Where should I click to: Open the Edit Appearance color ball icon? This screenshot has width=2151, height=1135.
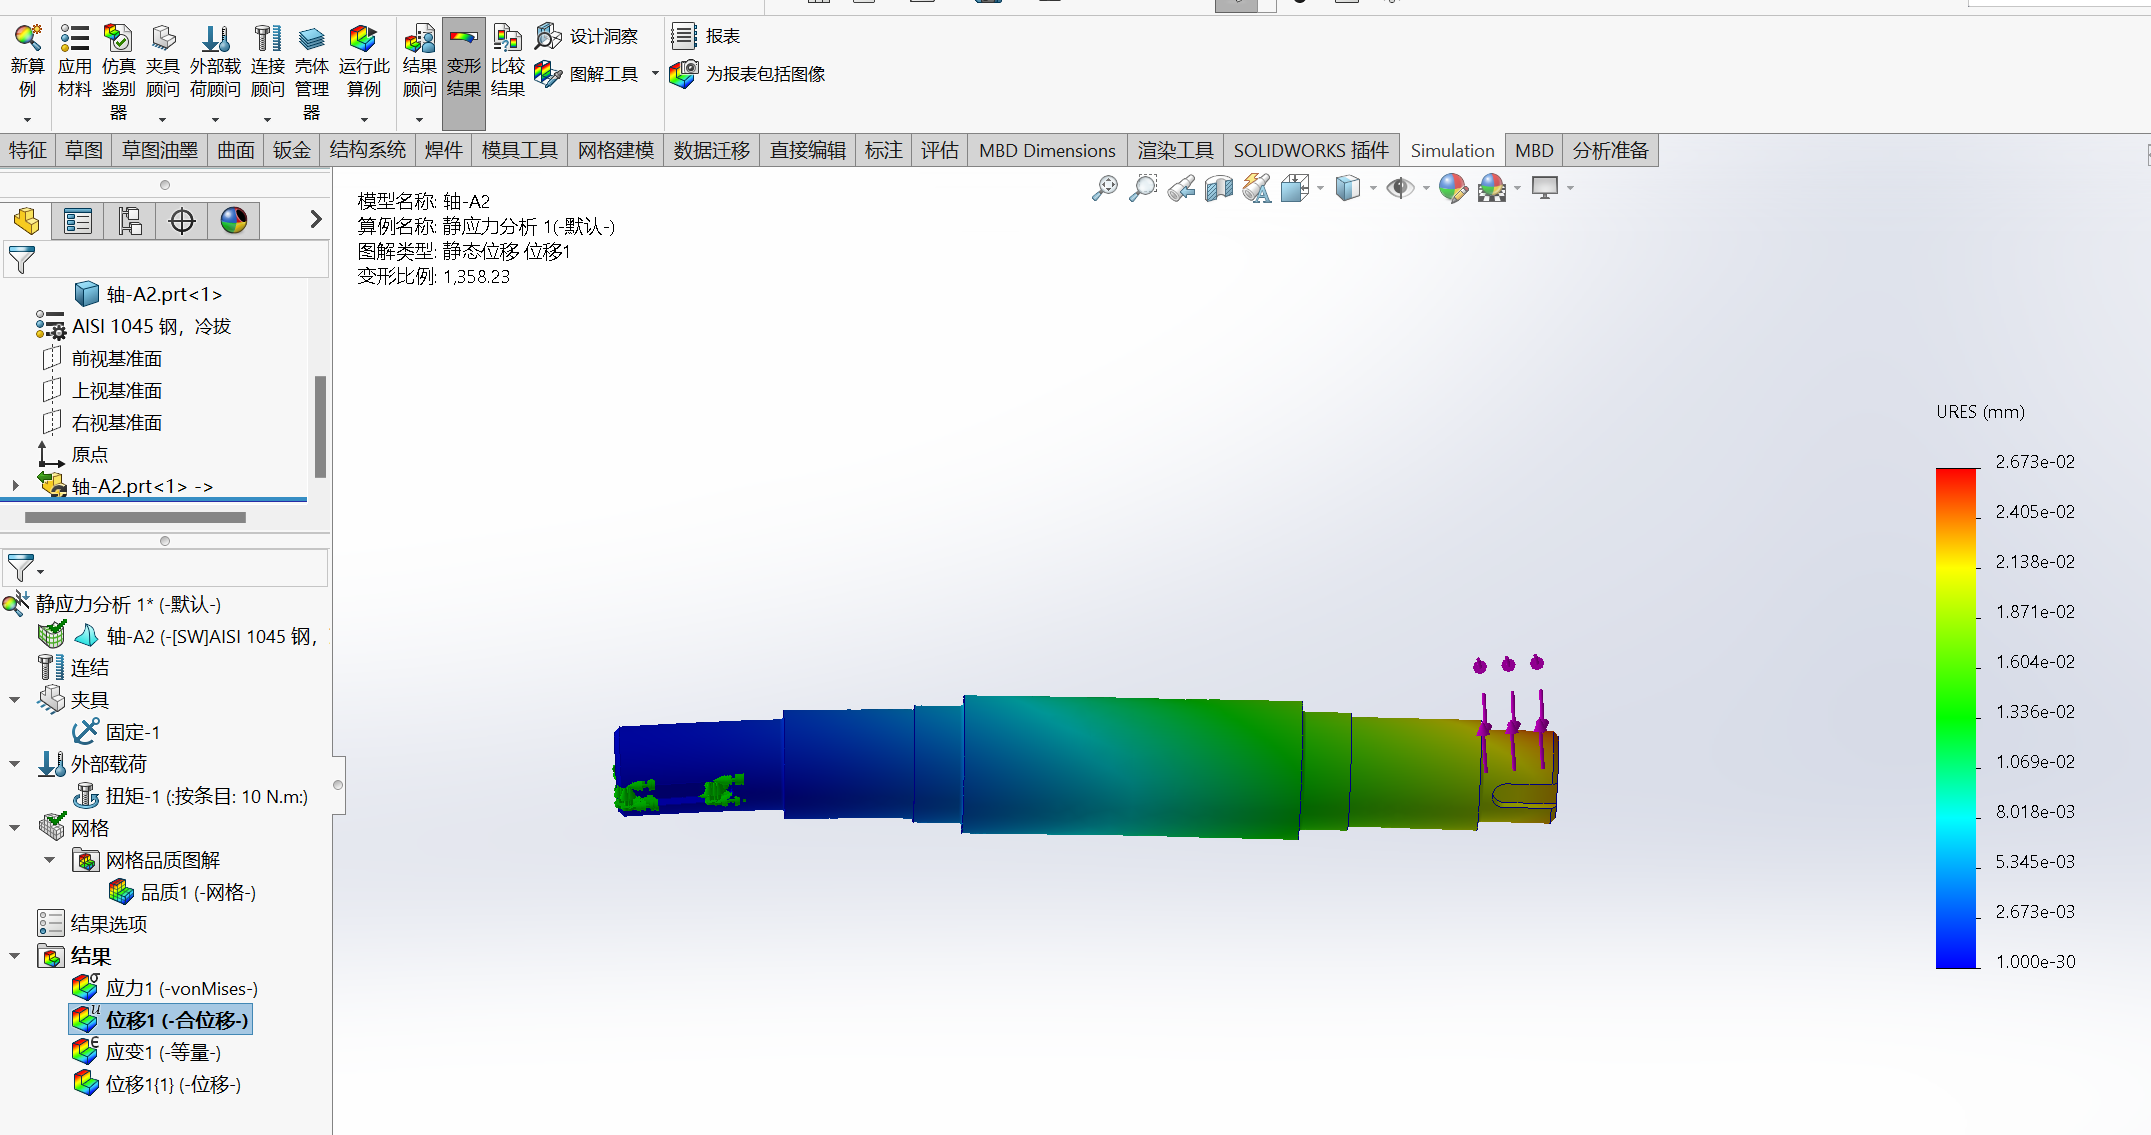(1452, 188)
